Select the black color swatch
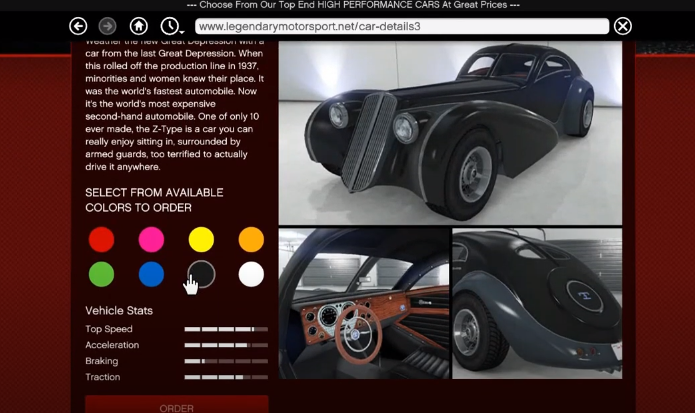Screen dimensions: 695x413 click(x=201, y=274)
